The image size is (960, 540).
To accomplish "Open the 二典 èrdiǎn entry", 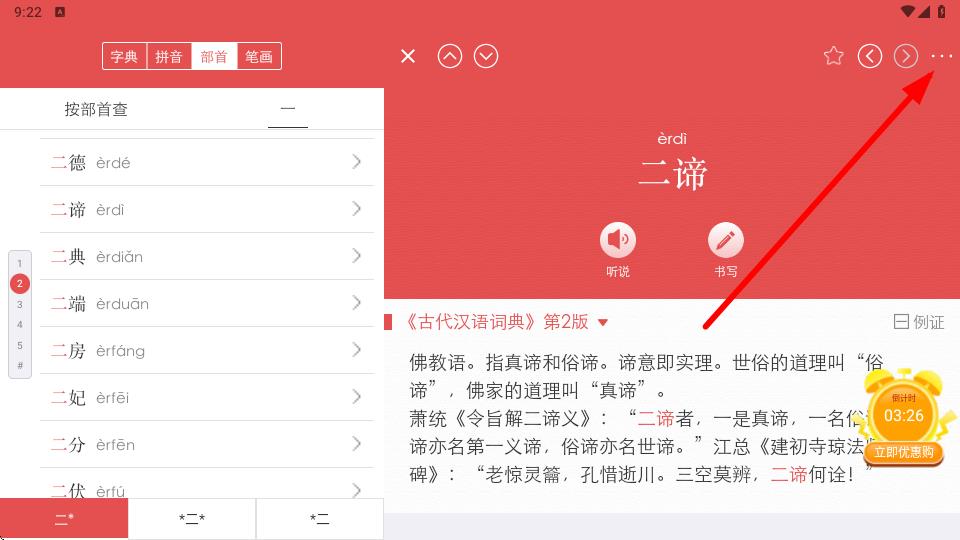I will click(x=207, y=257).
